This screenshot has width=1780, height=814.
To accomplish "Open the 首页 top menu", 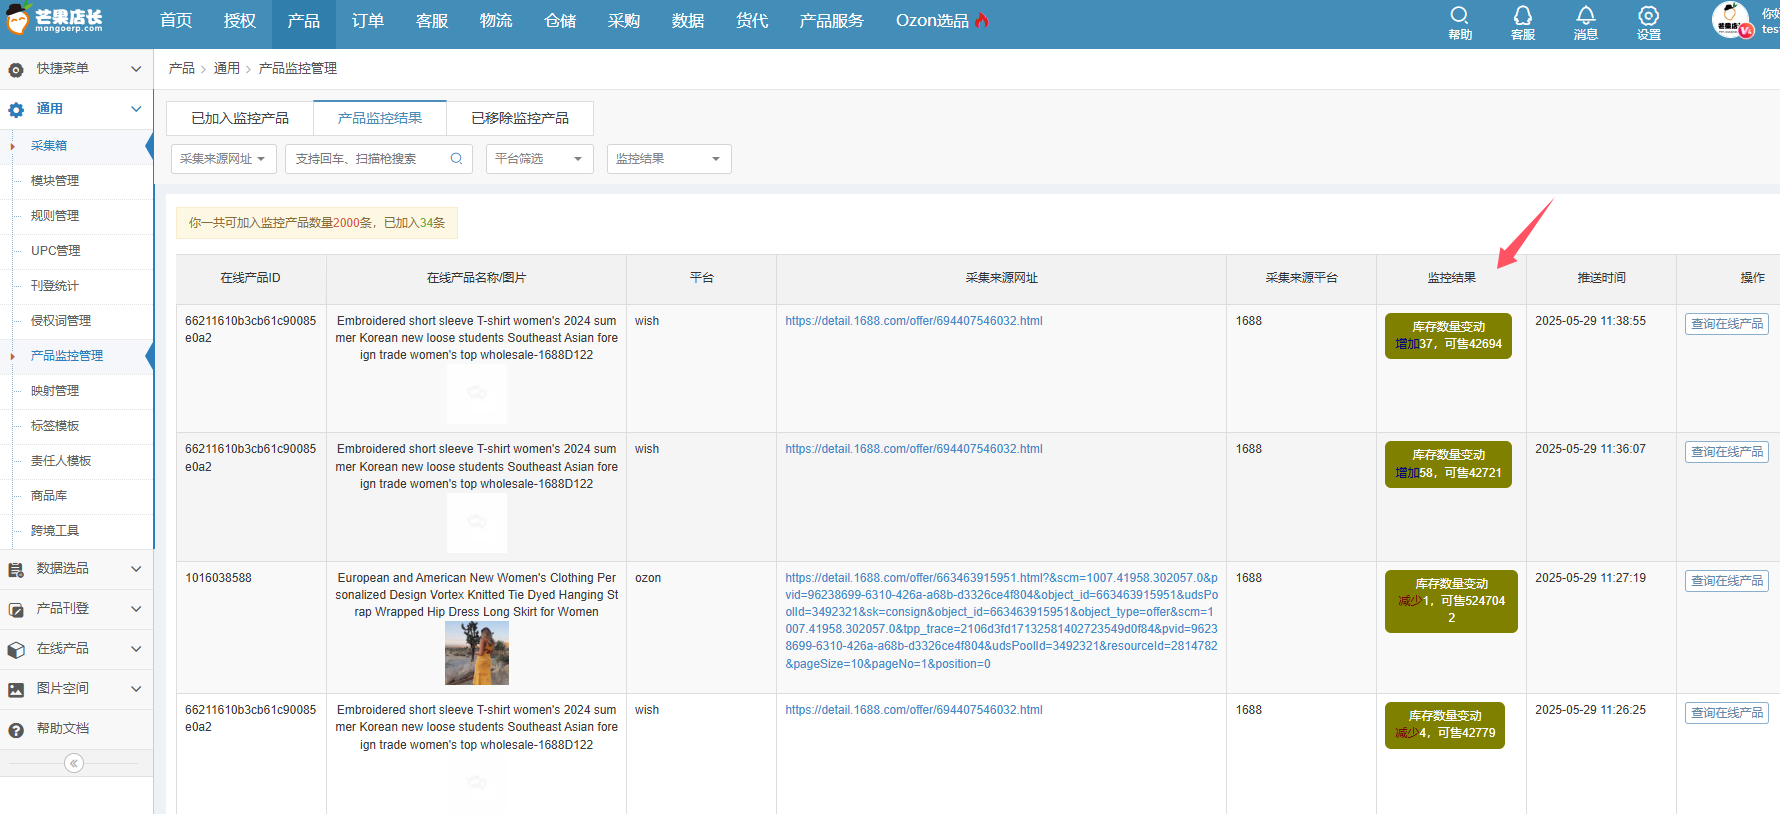I will 176,21.
